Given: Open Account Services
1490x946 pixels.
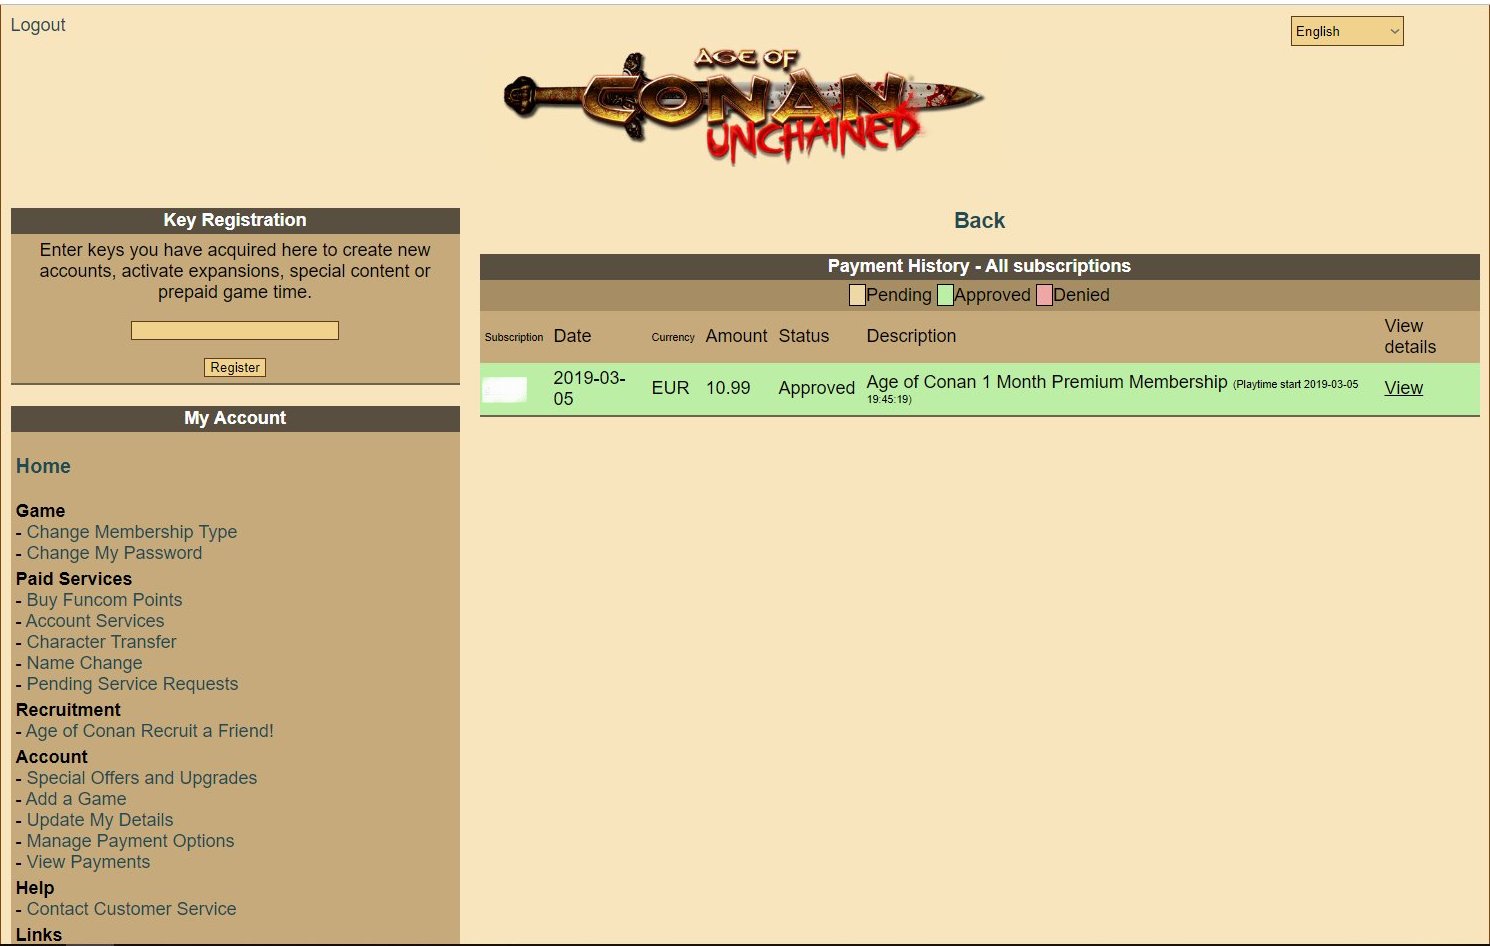Looking at the screenshot, I should (95, 621).
